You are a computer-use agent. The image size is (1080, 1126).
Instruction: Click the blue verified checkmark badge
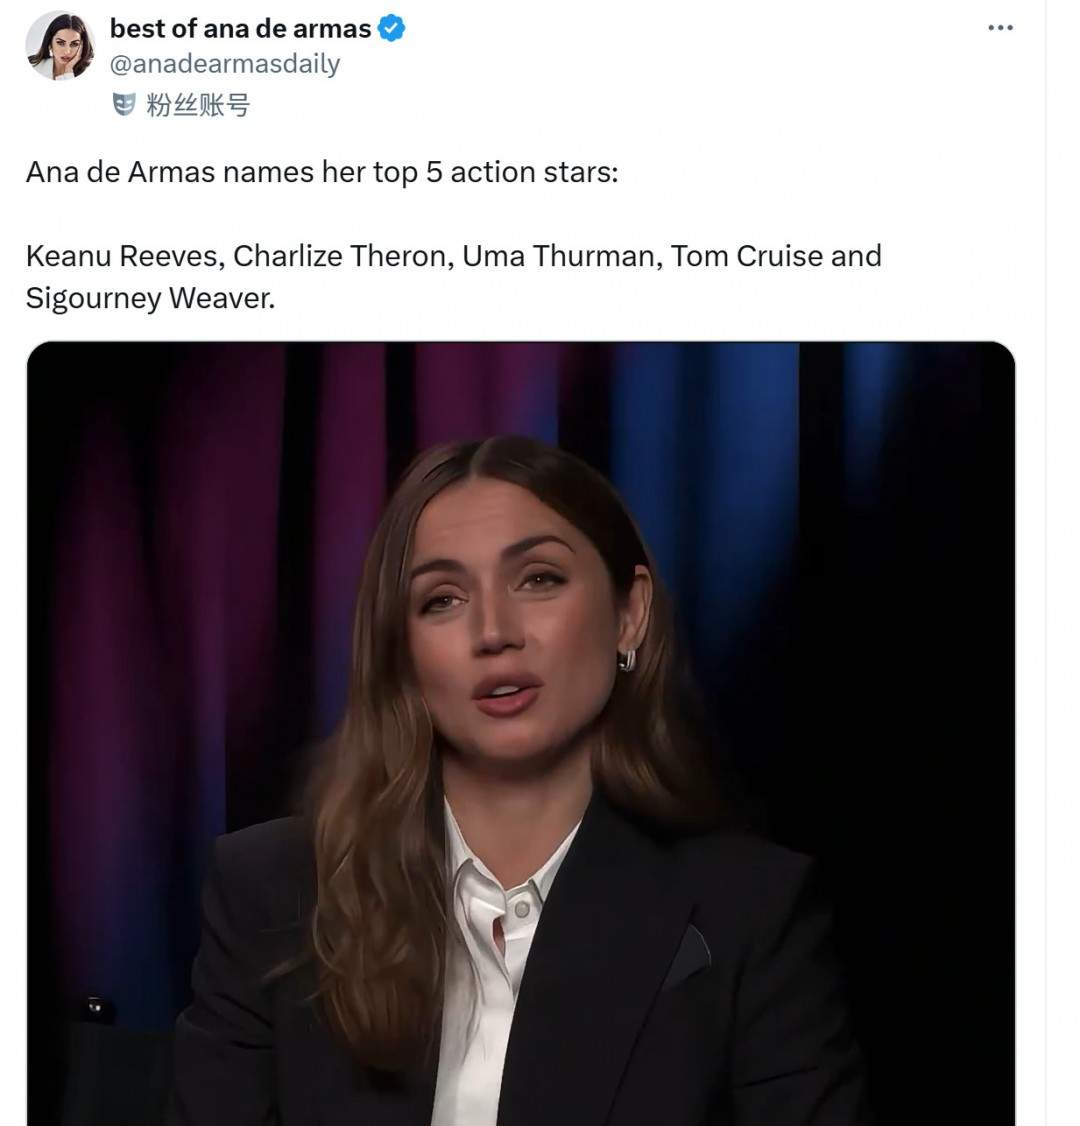pyautogui.click(x=391, y=29)
